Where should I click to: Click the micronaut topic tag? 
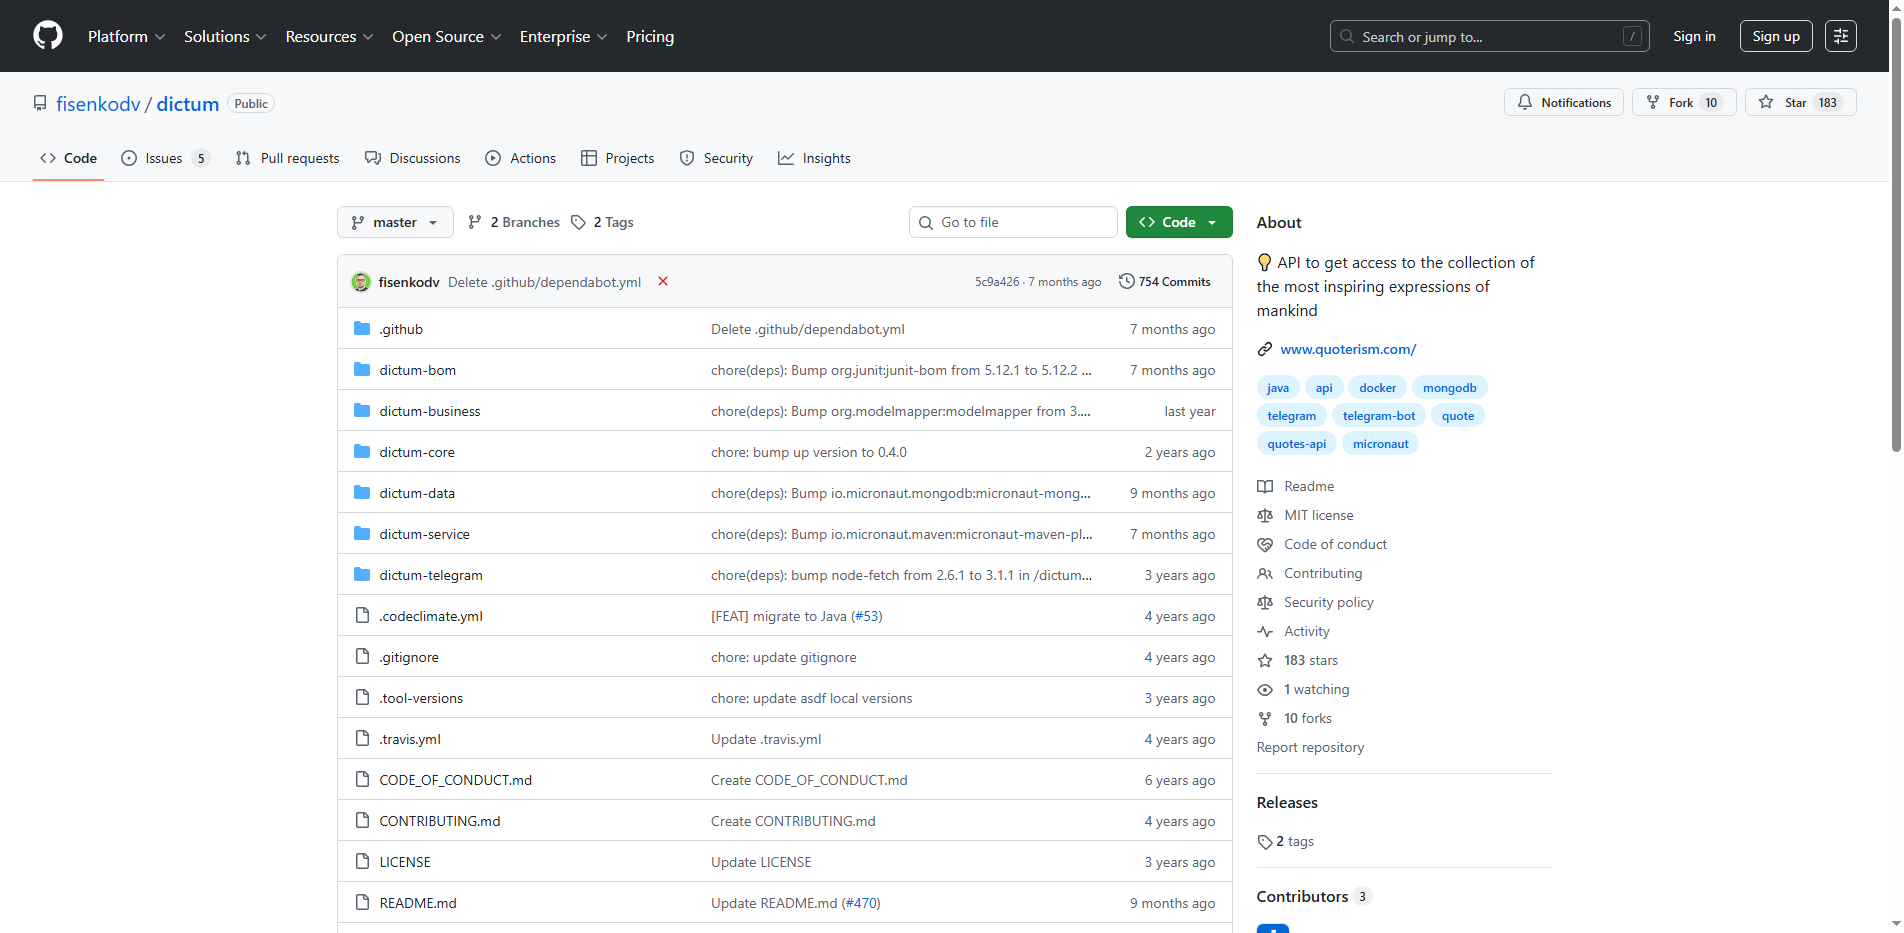coord(1380,444)
